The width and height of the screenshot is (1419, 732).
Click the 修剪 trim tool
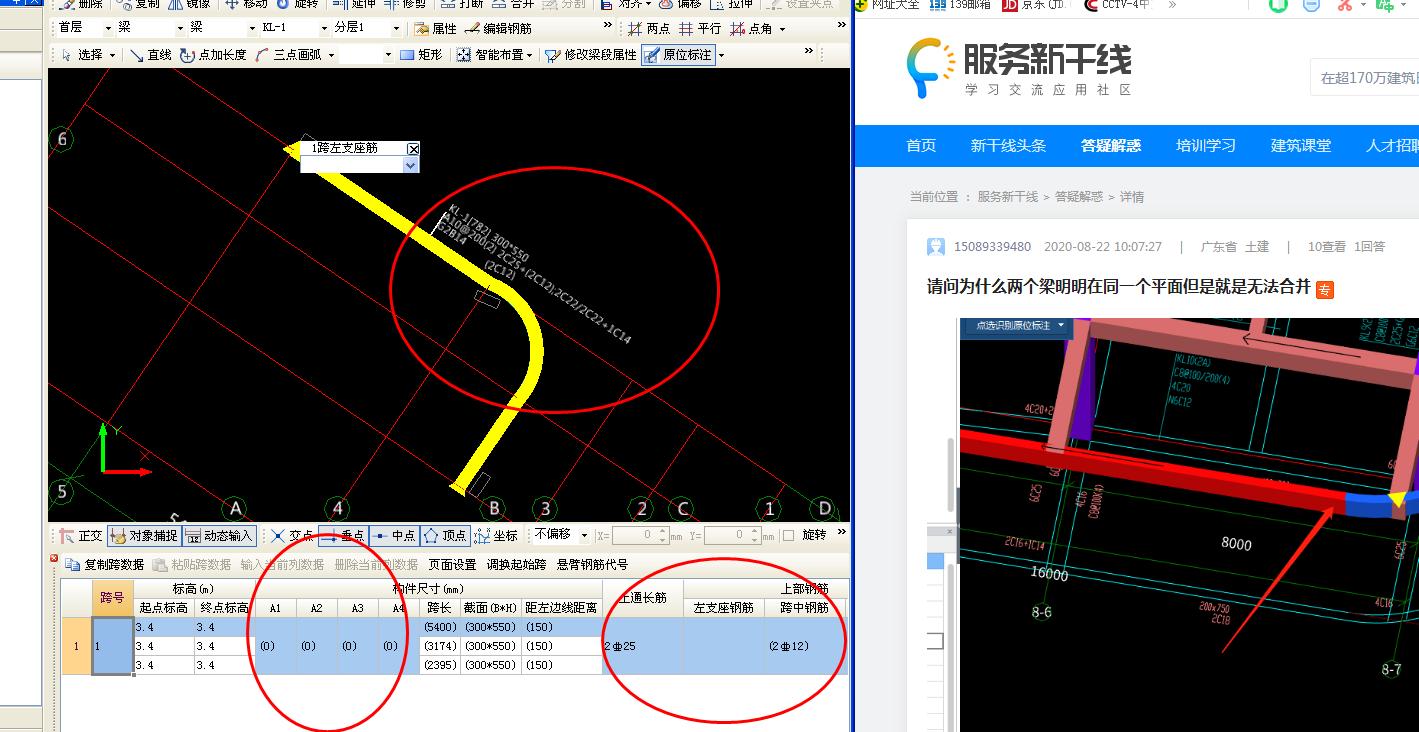click(x=404, y=5)
